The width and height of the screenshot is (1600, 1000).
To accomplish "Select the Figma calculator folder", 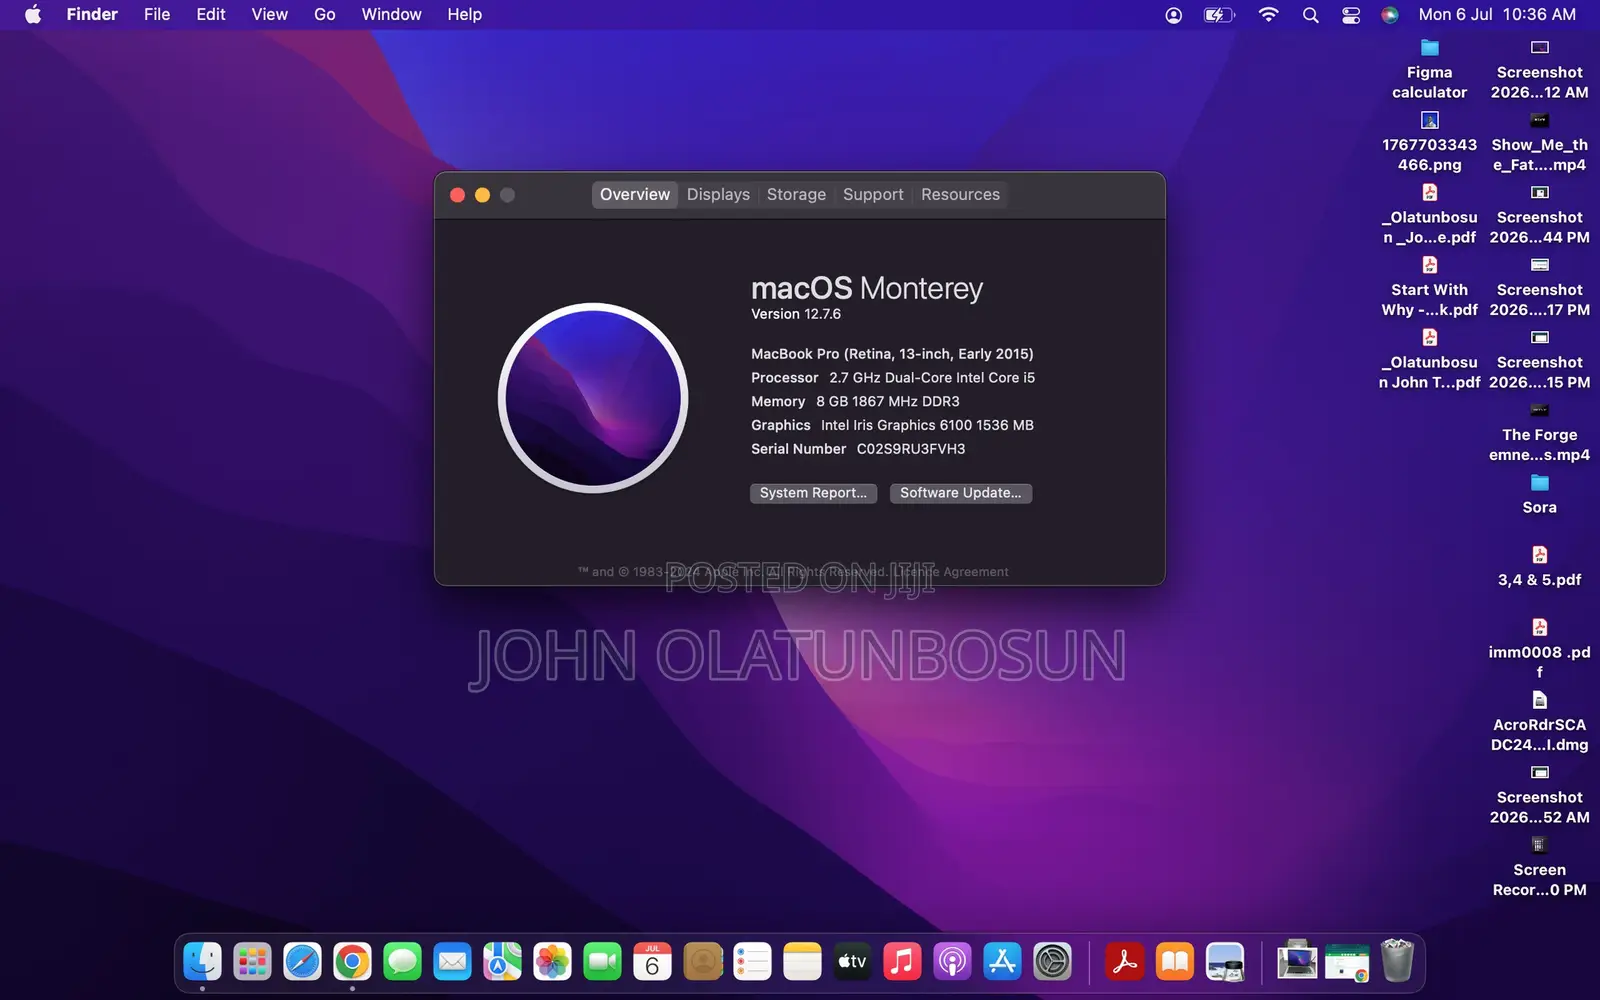I will (x=1429, y=69).
